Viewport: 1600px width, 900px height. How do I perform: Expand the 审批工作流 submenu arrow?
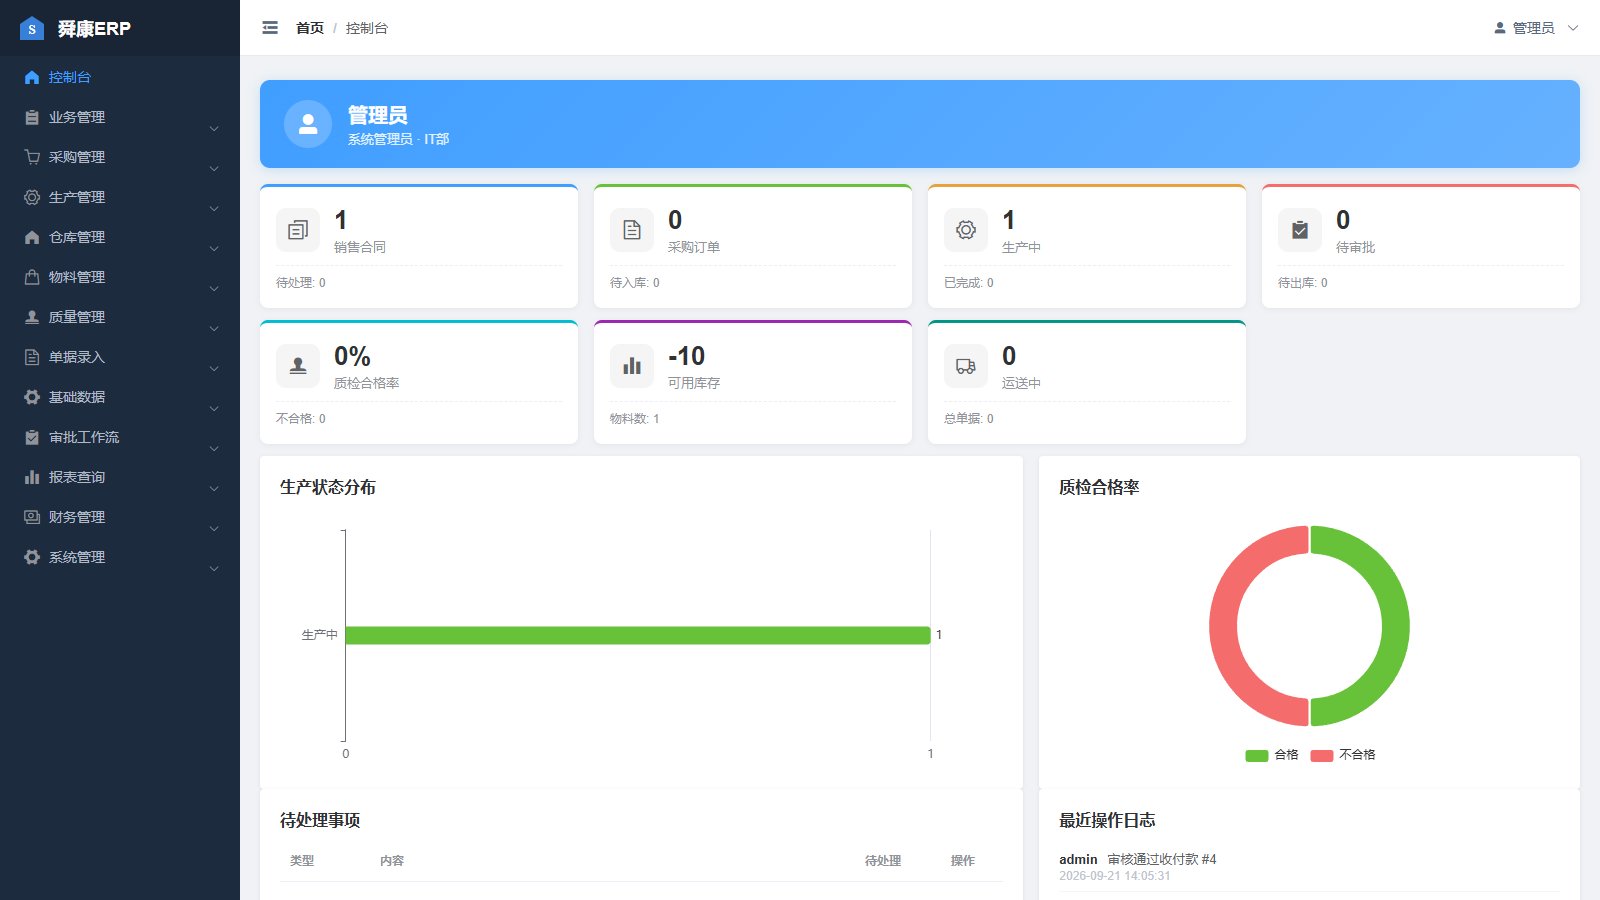214,449
